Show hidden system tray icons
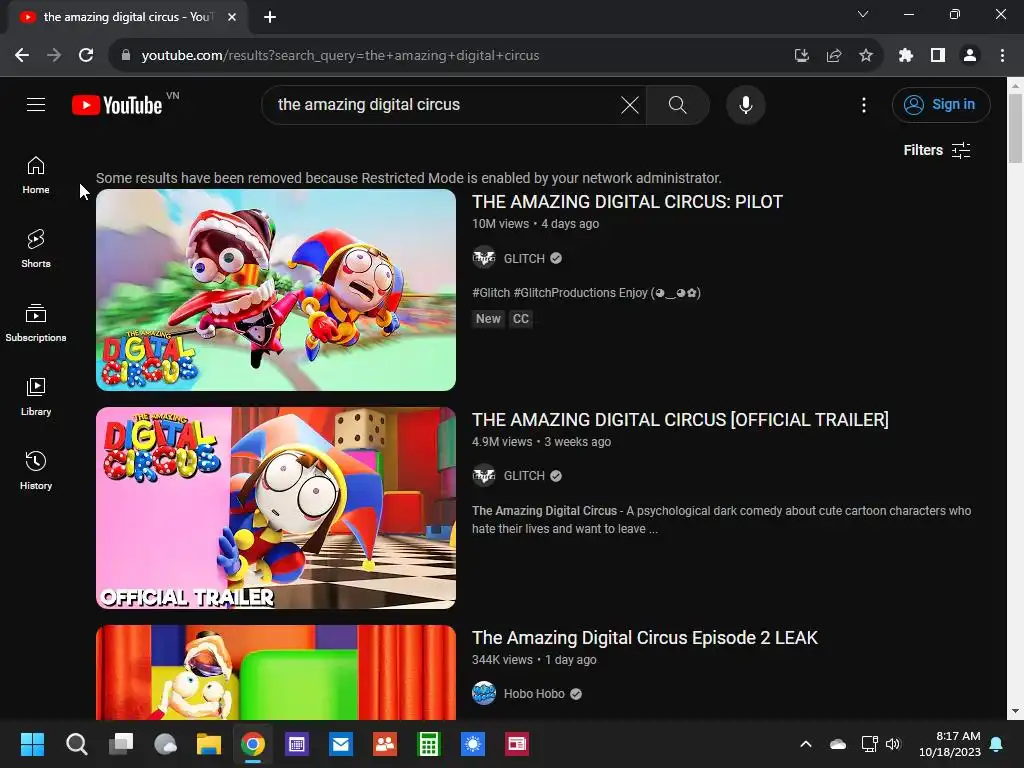 coord(806,744)
